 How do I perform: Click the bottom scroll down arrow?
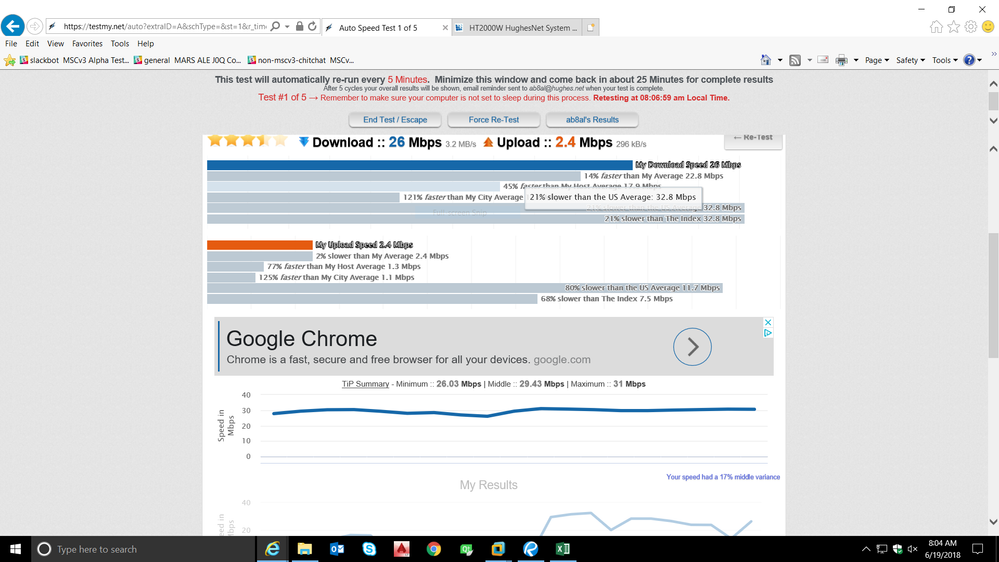tap(993, 522)
